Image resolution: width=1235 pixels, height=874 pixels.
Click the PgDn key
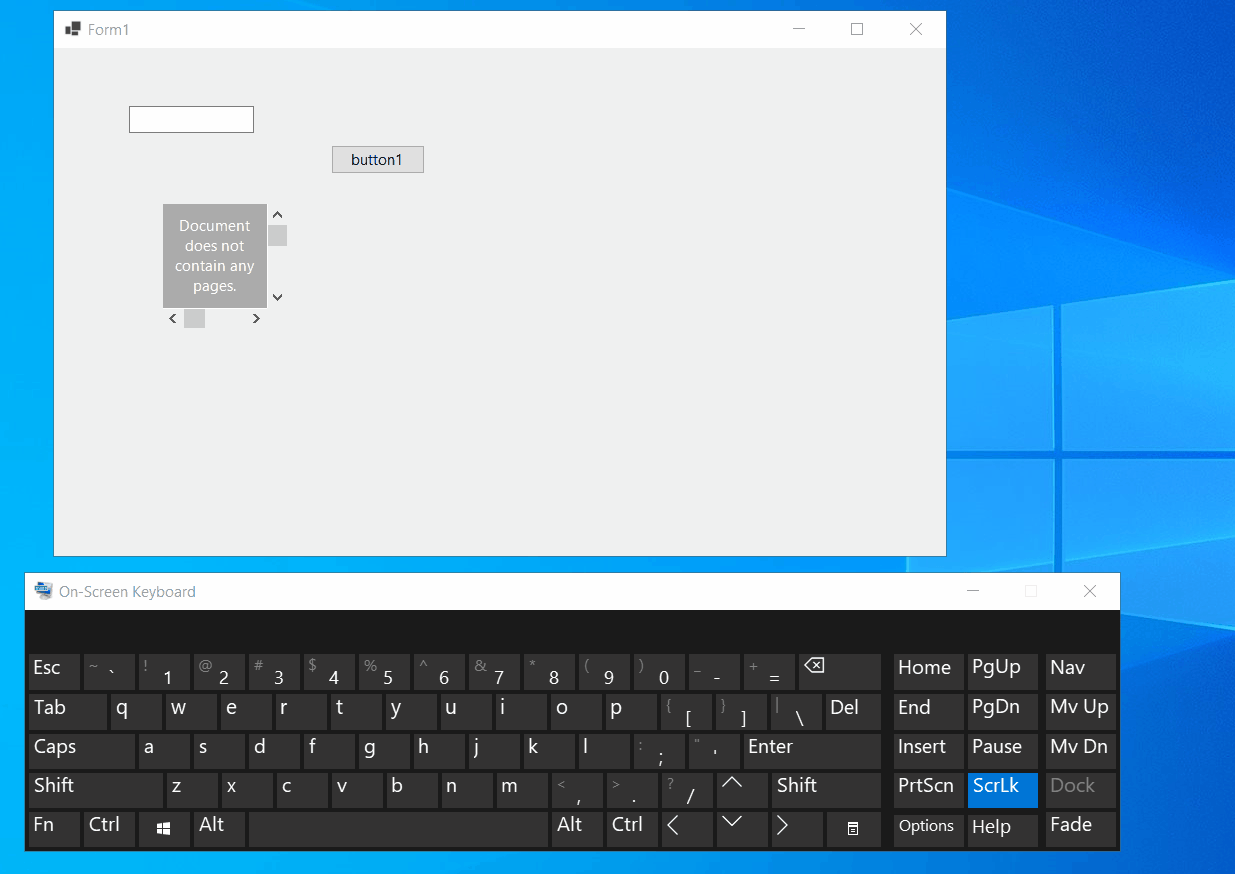pyautogui.click(x=1003, y=711)
